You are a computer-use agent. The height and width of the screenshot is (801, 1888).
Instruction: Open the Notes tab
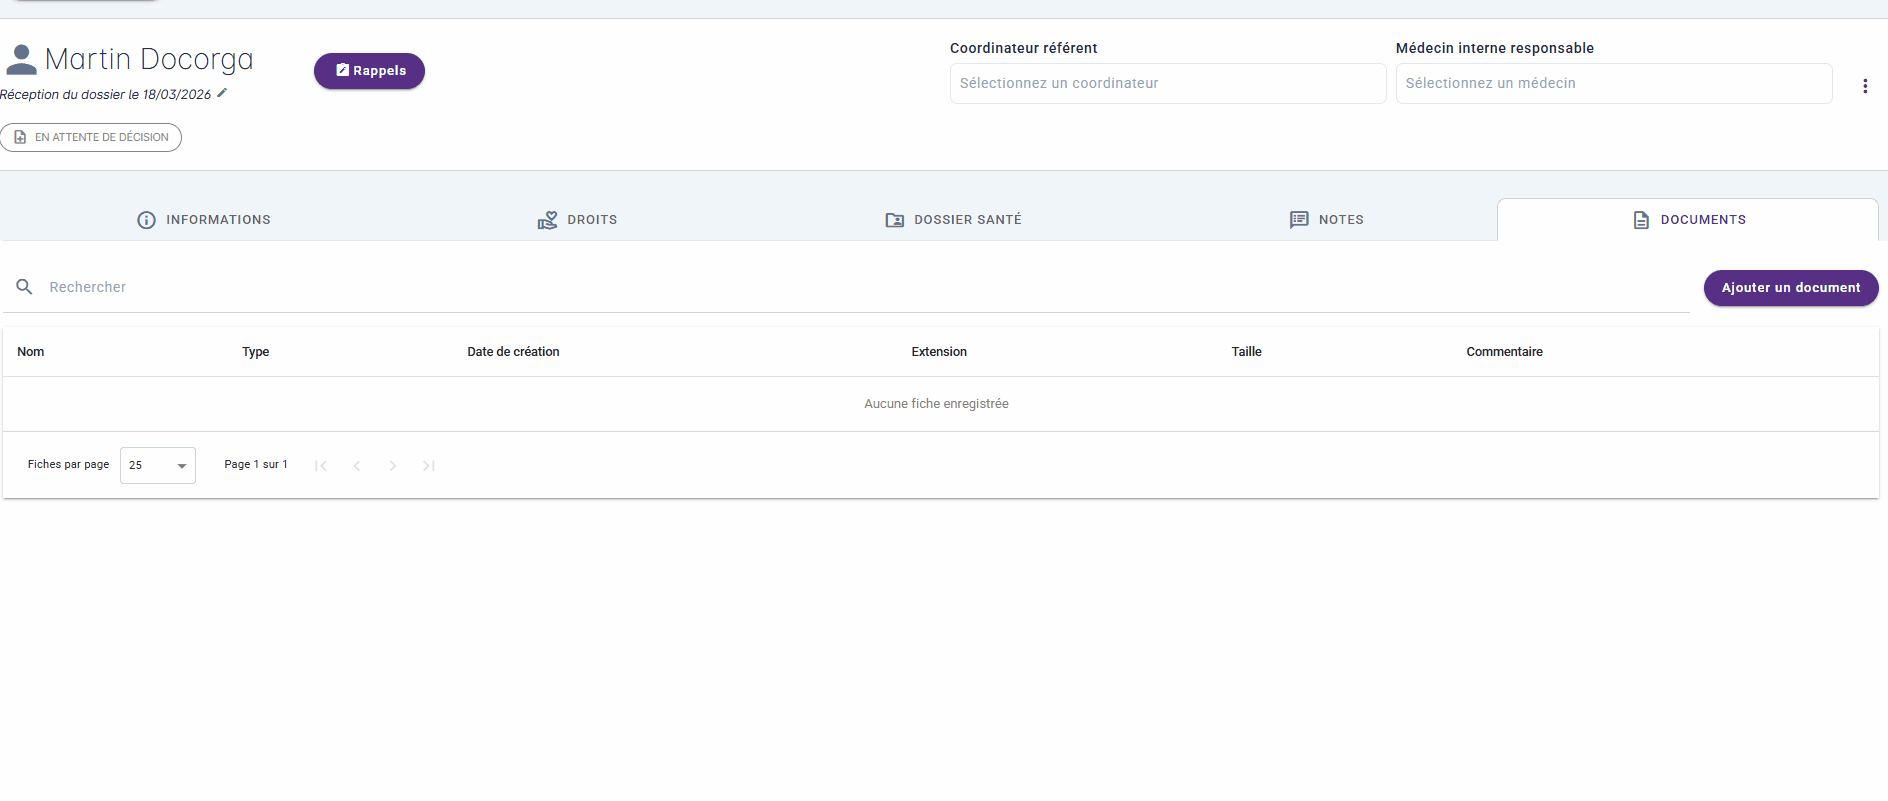tap(1326, 220)
